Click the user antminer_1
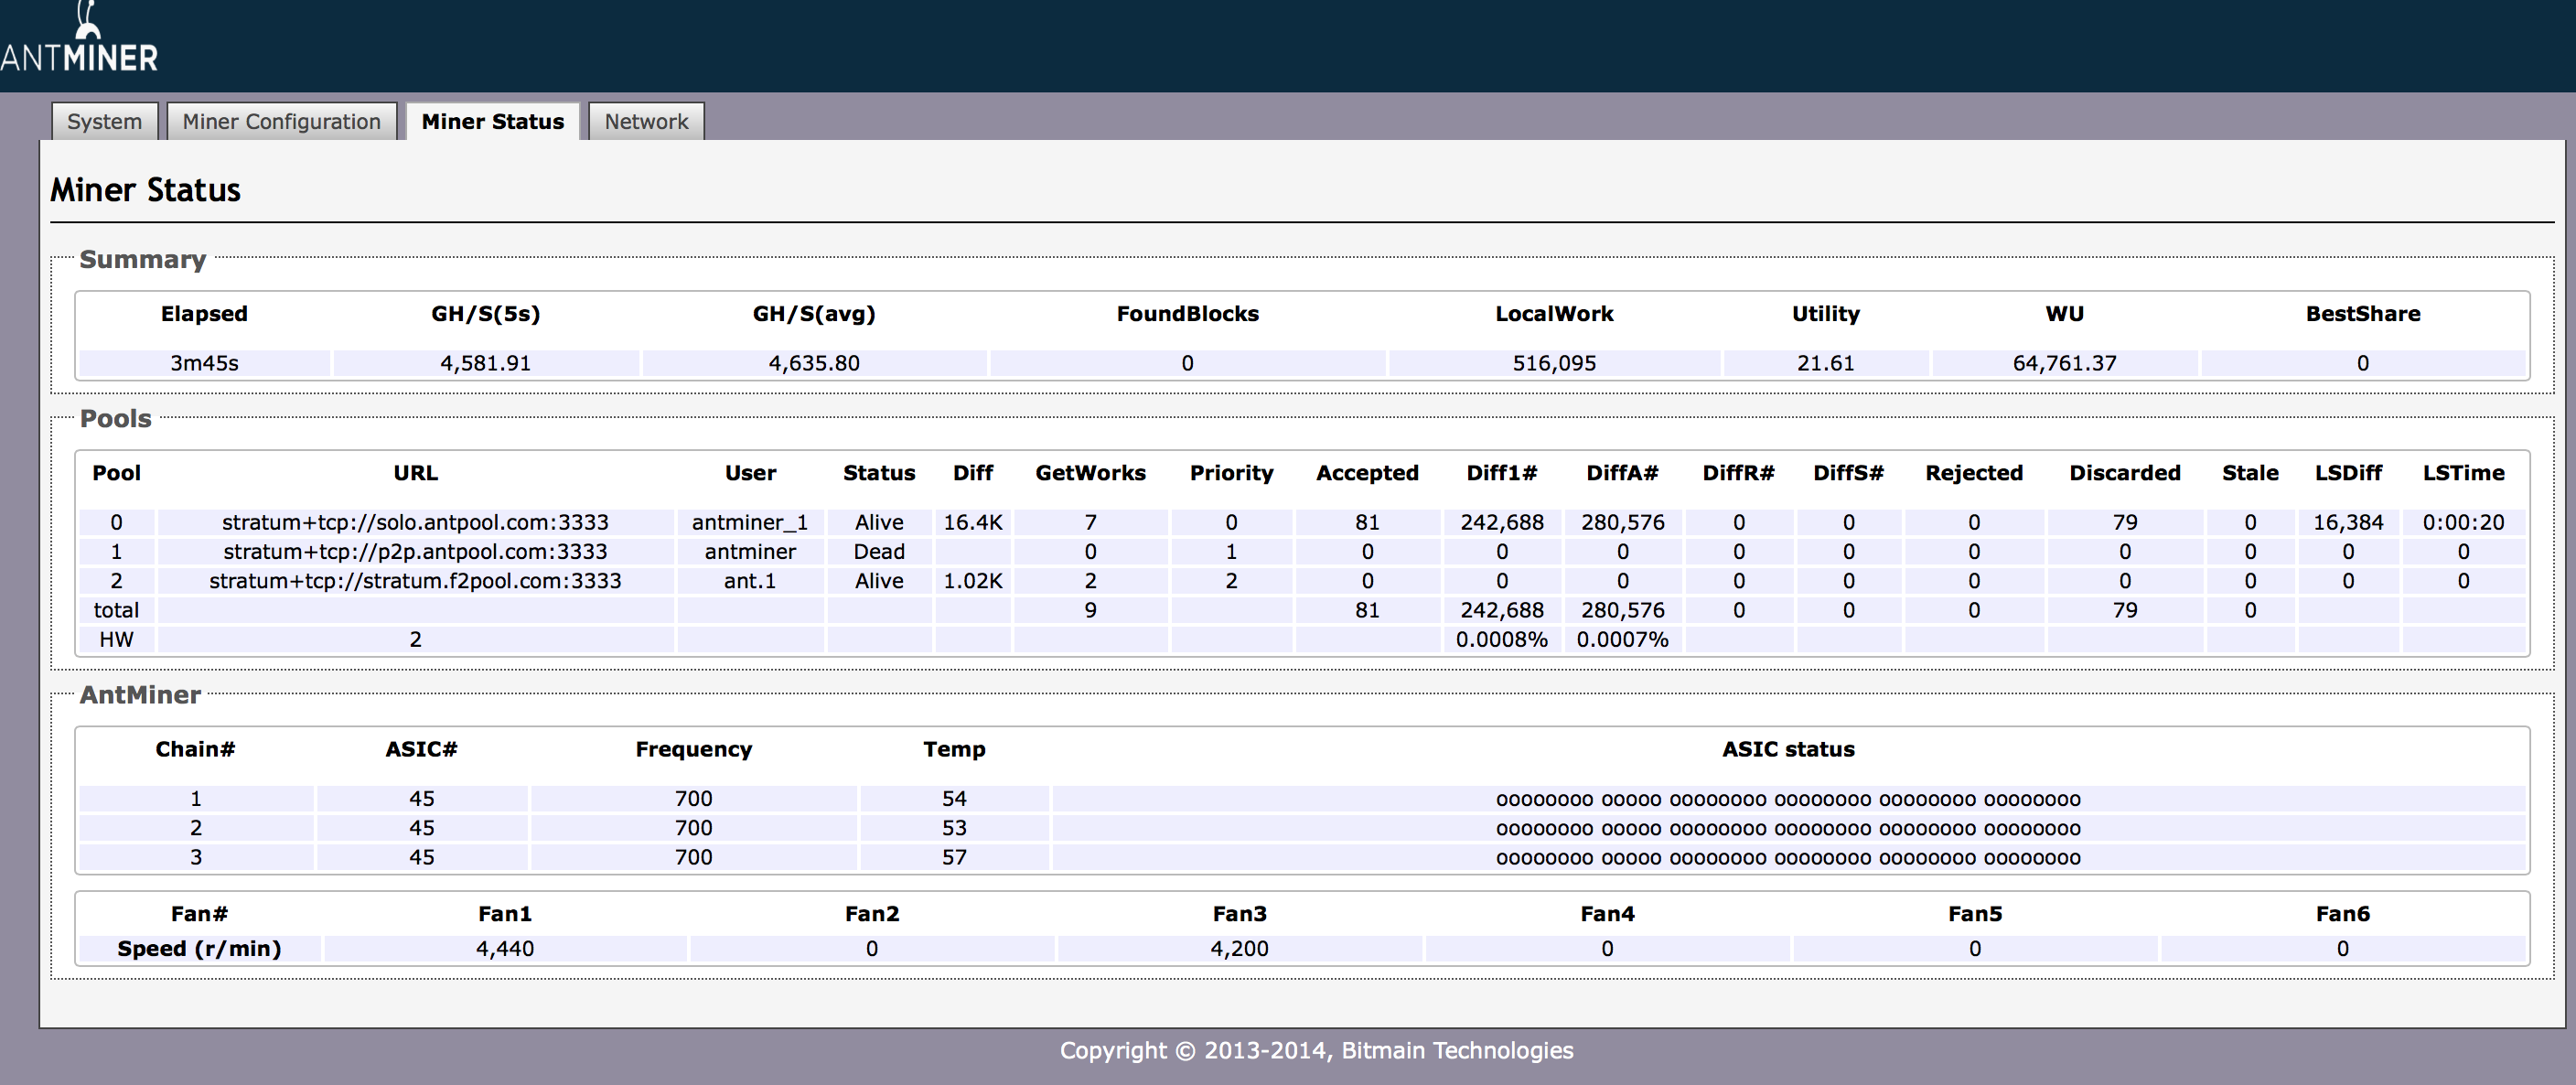Screen dimensions: 2576x1085 click(750, 522)
